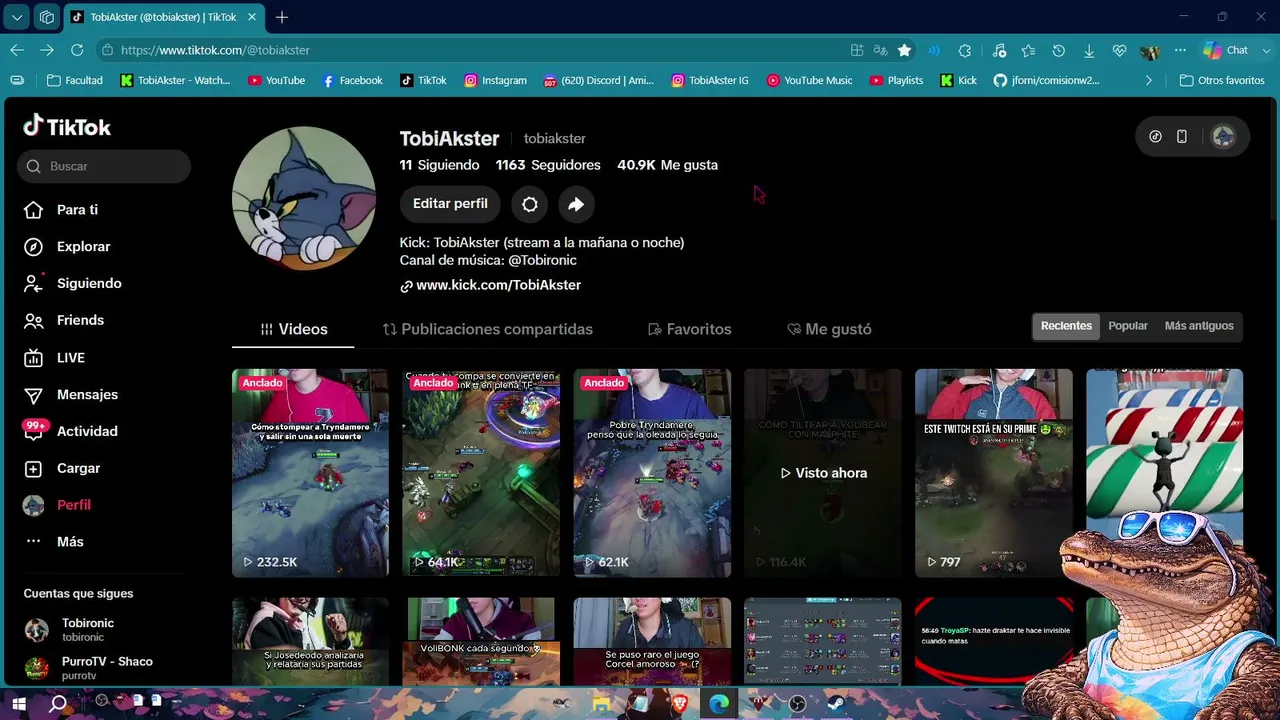The width and height of the screenshot is (1280, 720).
Task: Sort videos by Más antiguos
Action: click(x=1199, y=326)
